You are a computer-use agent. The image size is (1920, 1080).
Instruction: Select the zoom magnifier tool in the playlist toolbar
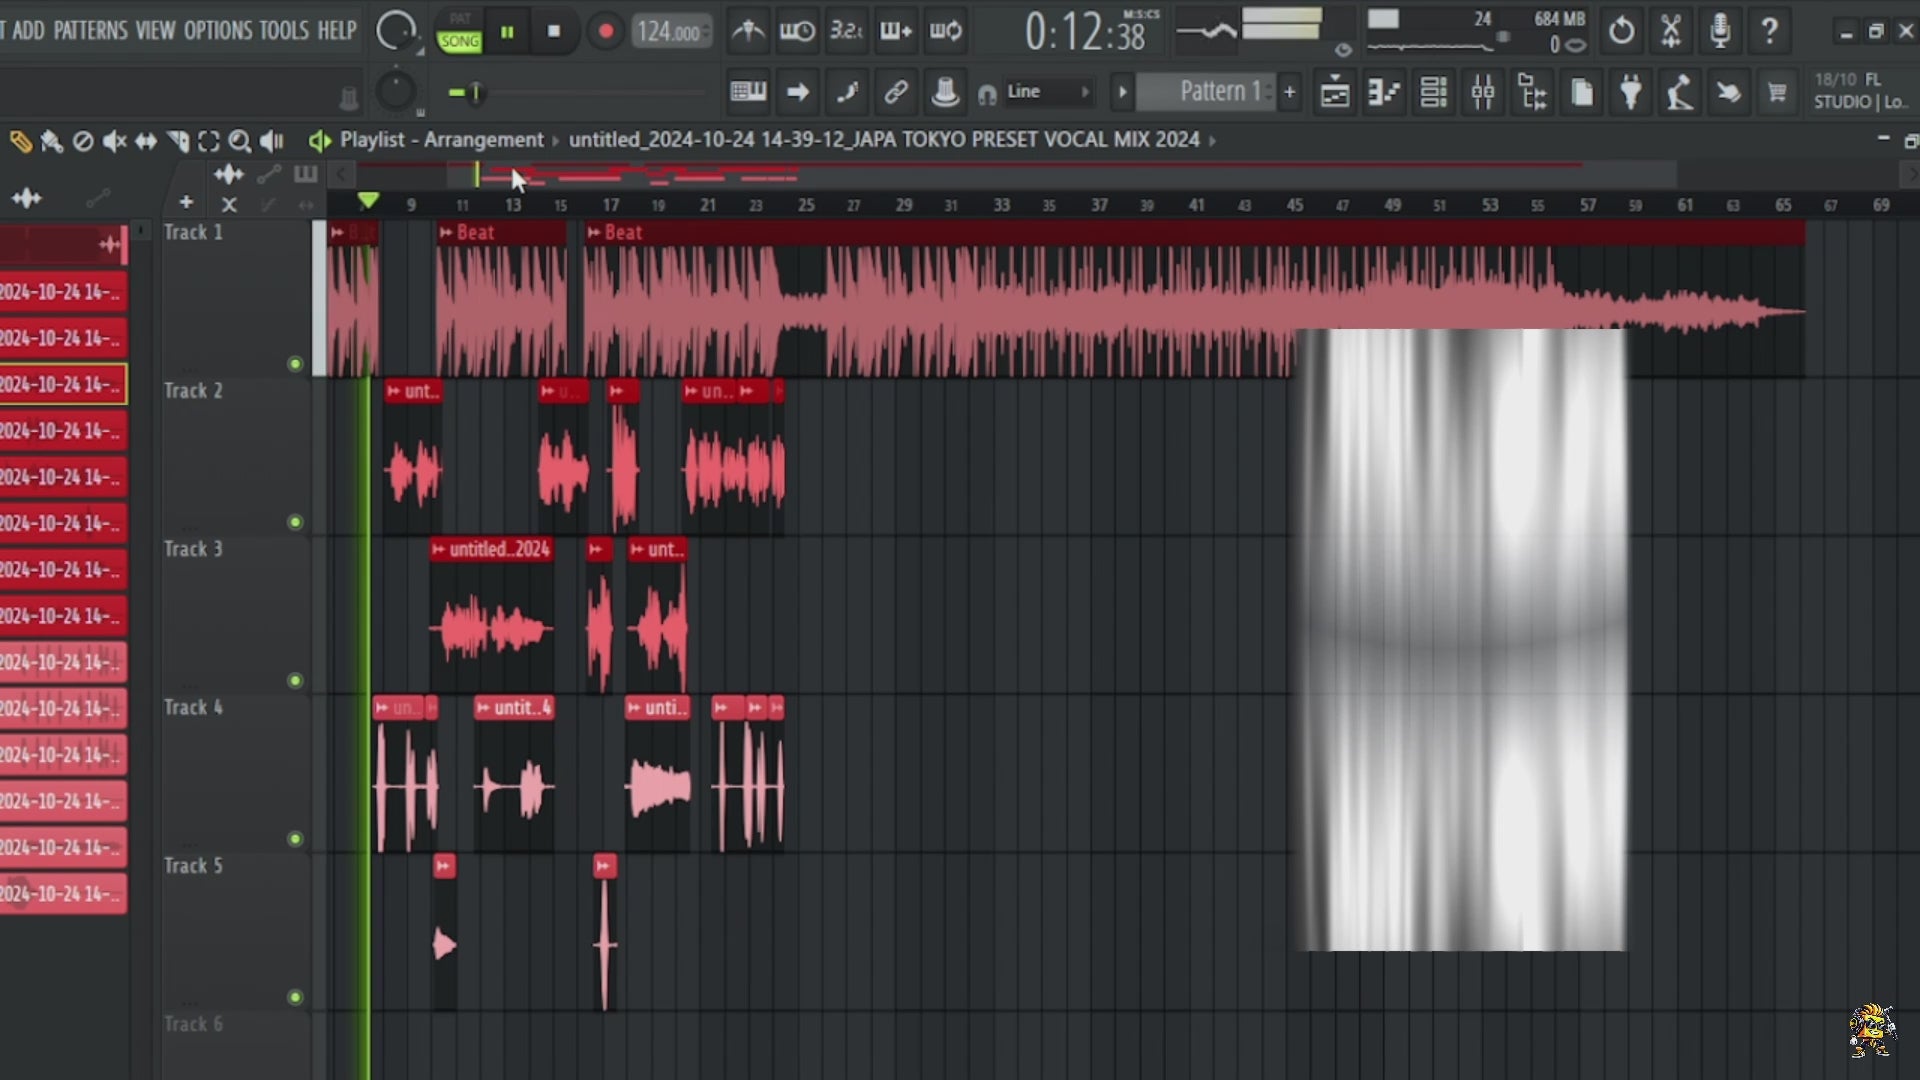click(x=240, y=141)
